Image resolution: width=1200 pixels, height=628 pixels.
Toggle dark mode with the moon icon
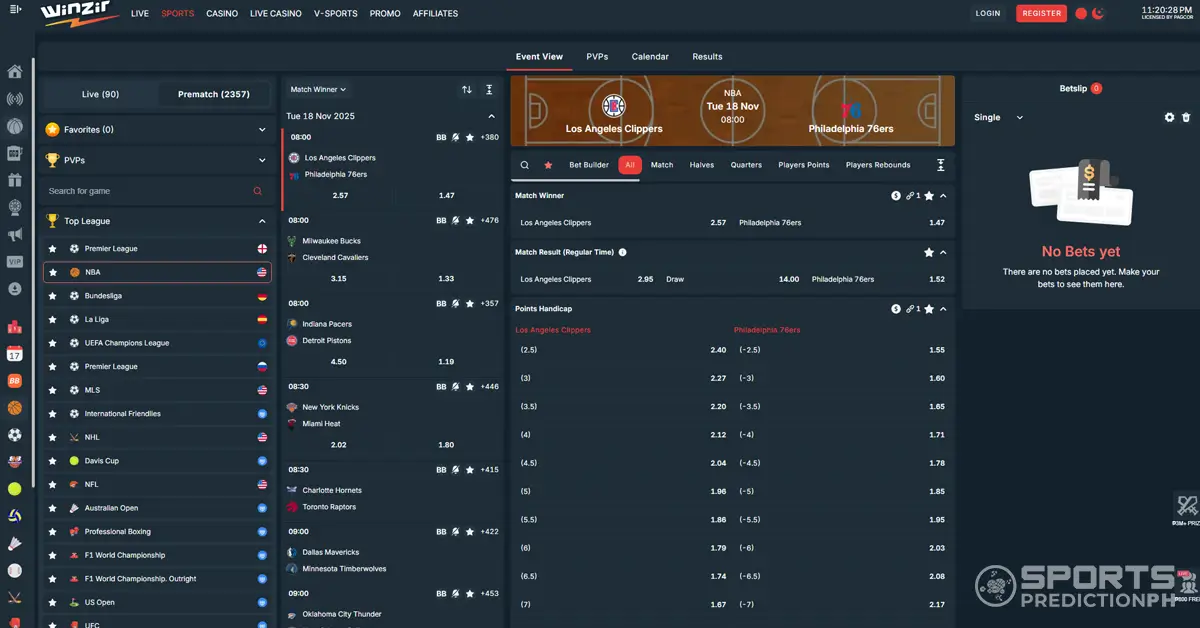click(1097, 14)
